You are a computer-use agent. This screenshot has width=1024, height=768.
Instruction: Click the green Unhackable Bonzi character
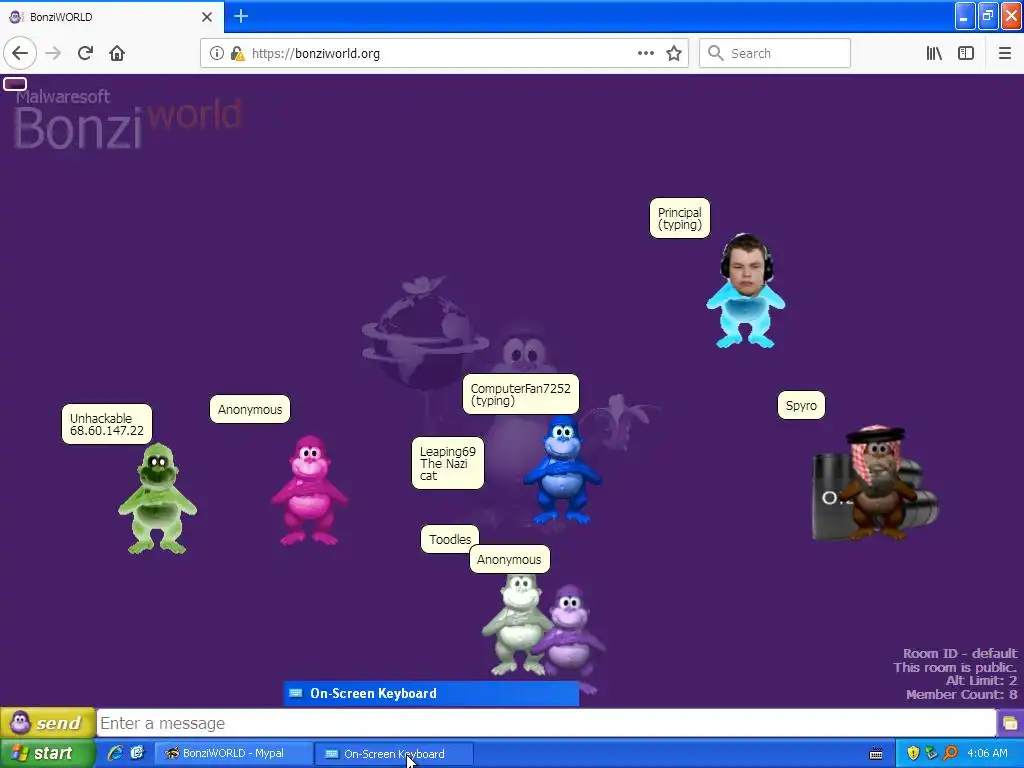click(x=157, y=498)
